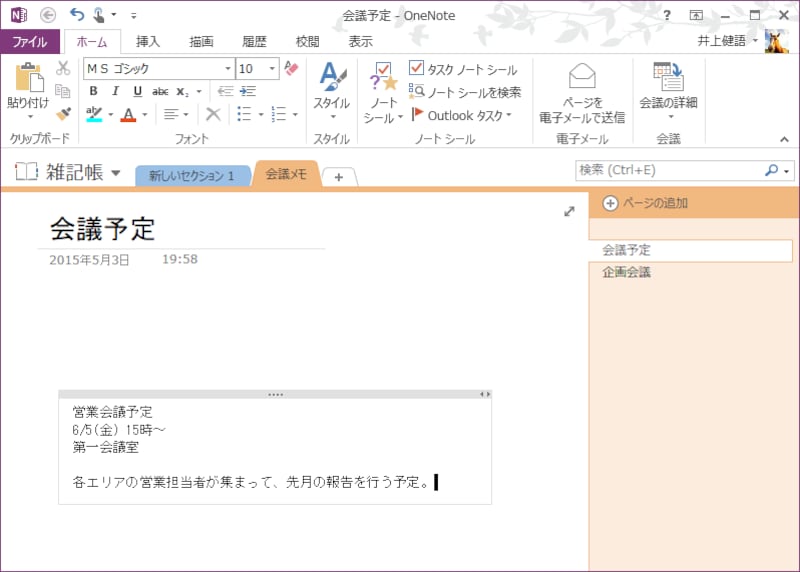Click the numbered list icon
This screenshot has height=572, width=800.
coord(279,114)
